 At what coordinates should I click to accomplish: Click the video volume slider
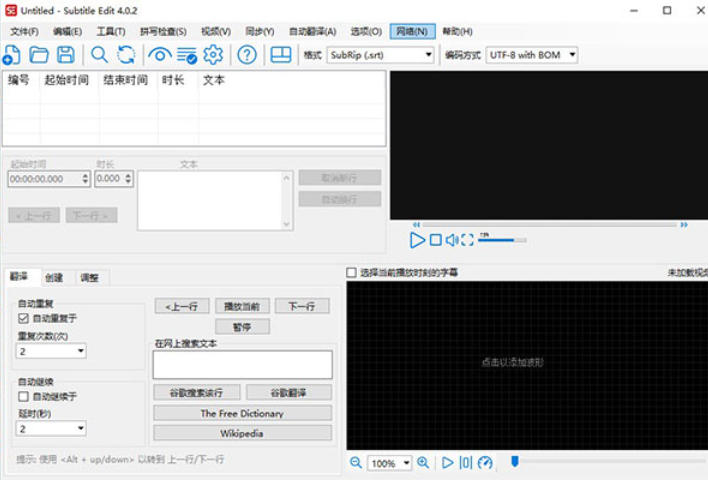click(x=502, y=240)
